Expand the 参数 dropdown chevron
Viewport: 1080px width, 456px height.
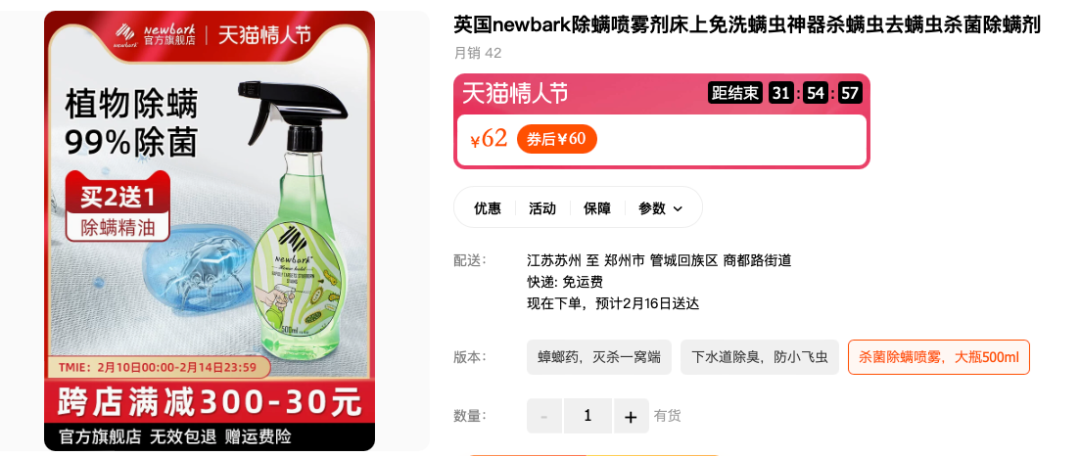point(678,209)
